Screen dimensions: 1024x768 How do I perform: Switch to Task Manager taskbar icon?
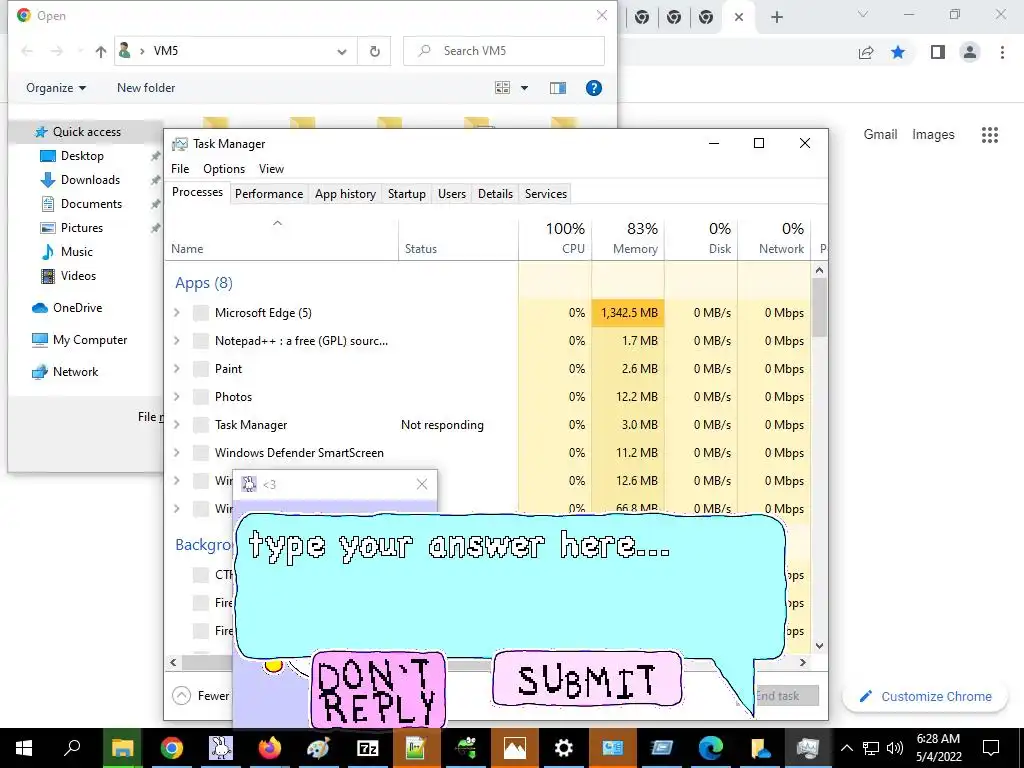808,748
